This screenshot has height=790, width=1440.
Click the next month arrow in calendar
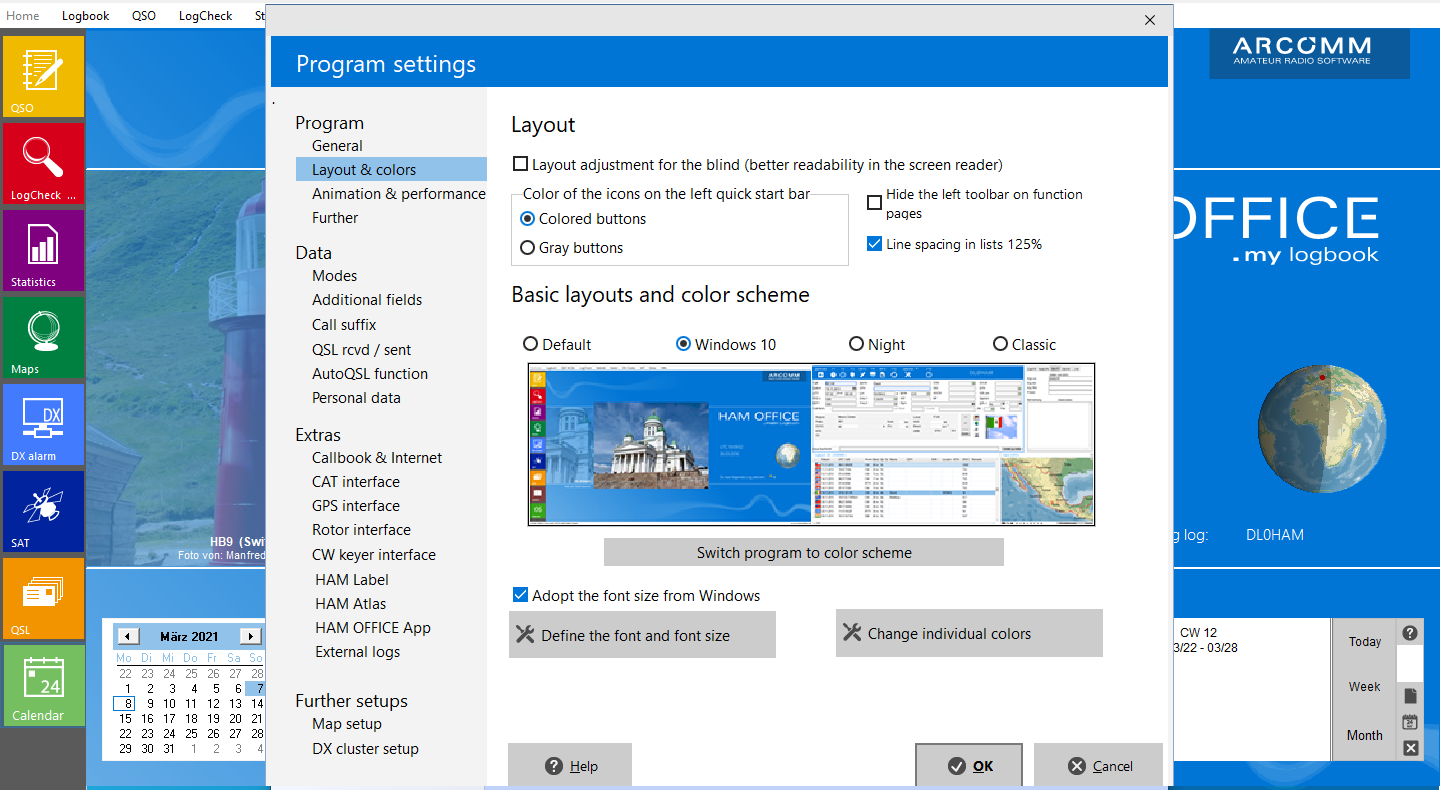pyautogui.click(x=251, y=636)
